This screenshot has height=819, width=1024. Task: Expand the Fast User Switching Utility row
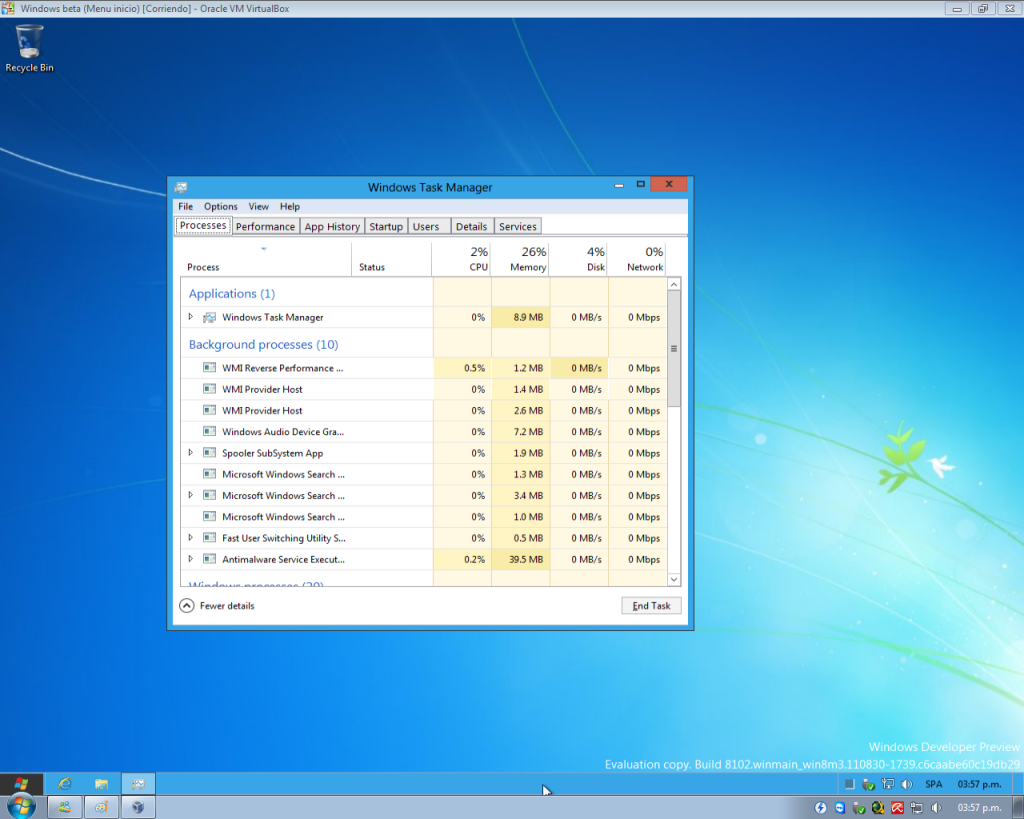191,538
